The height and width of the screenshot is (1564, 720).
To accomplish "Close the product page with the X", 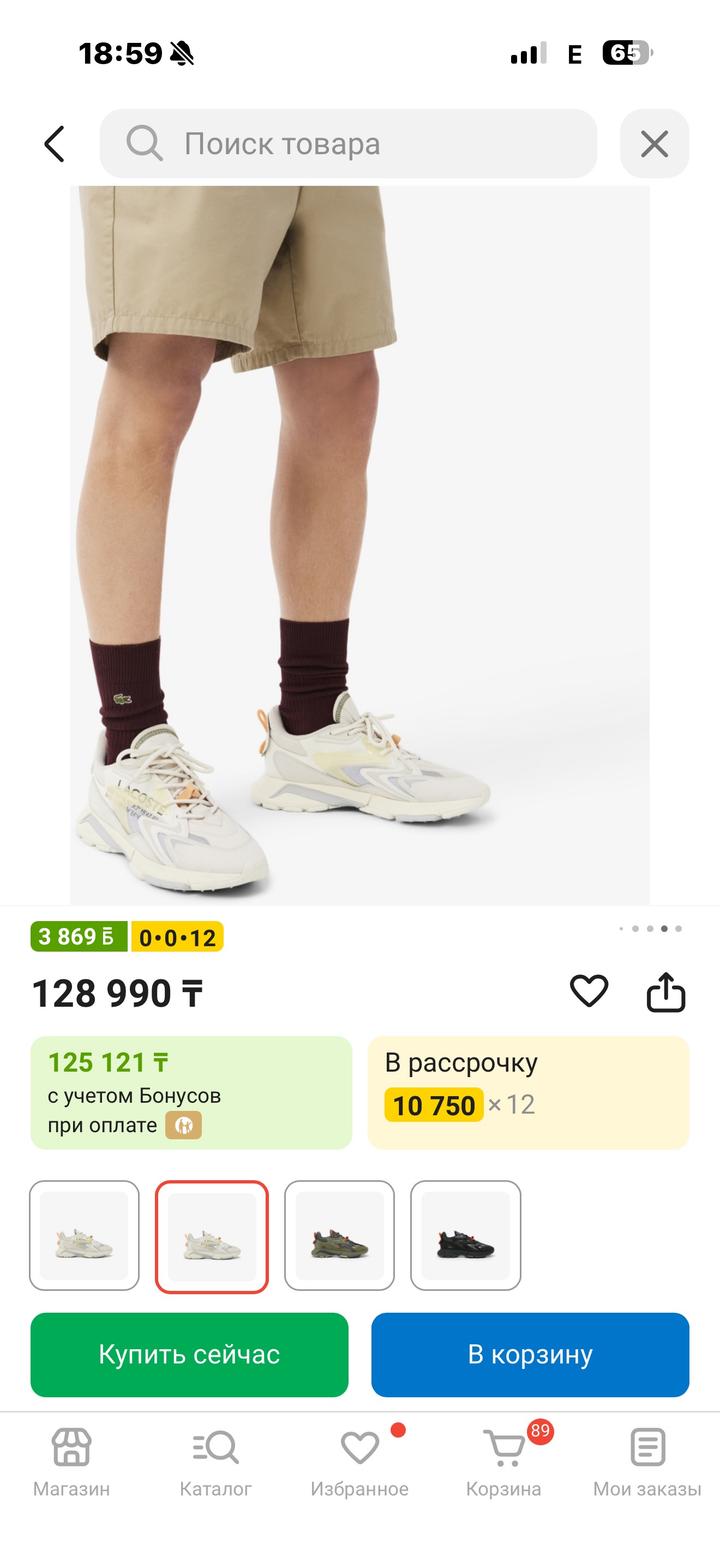I will tap(655, 143).
